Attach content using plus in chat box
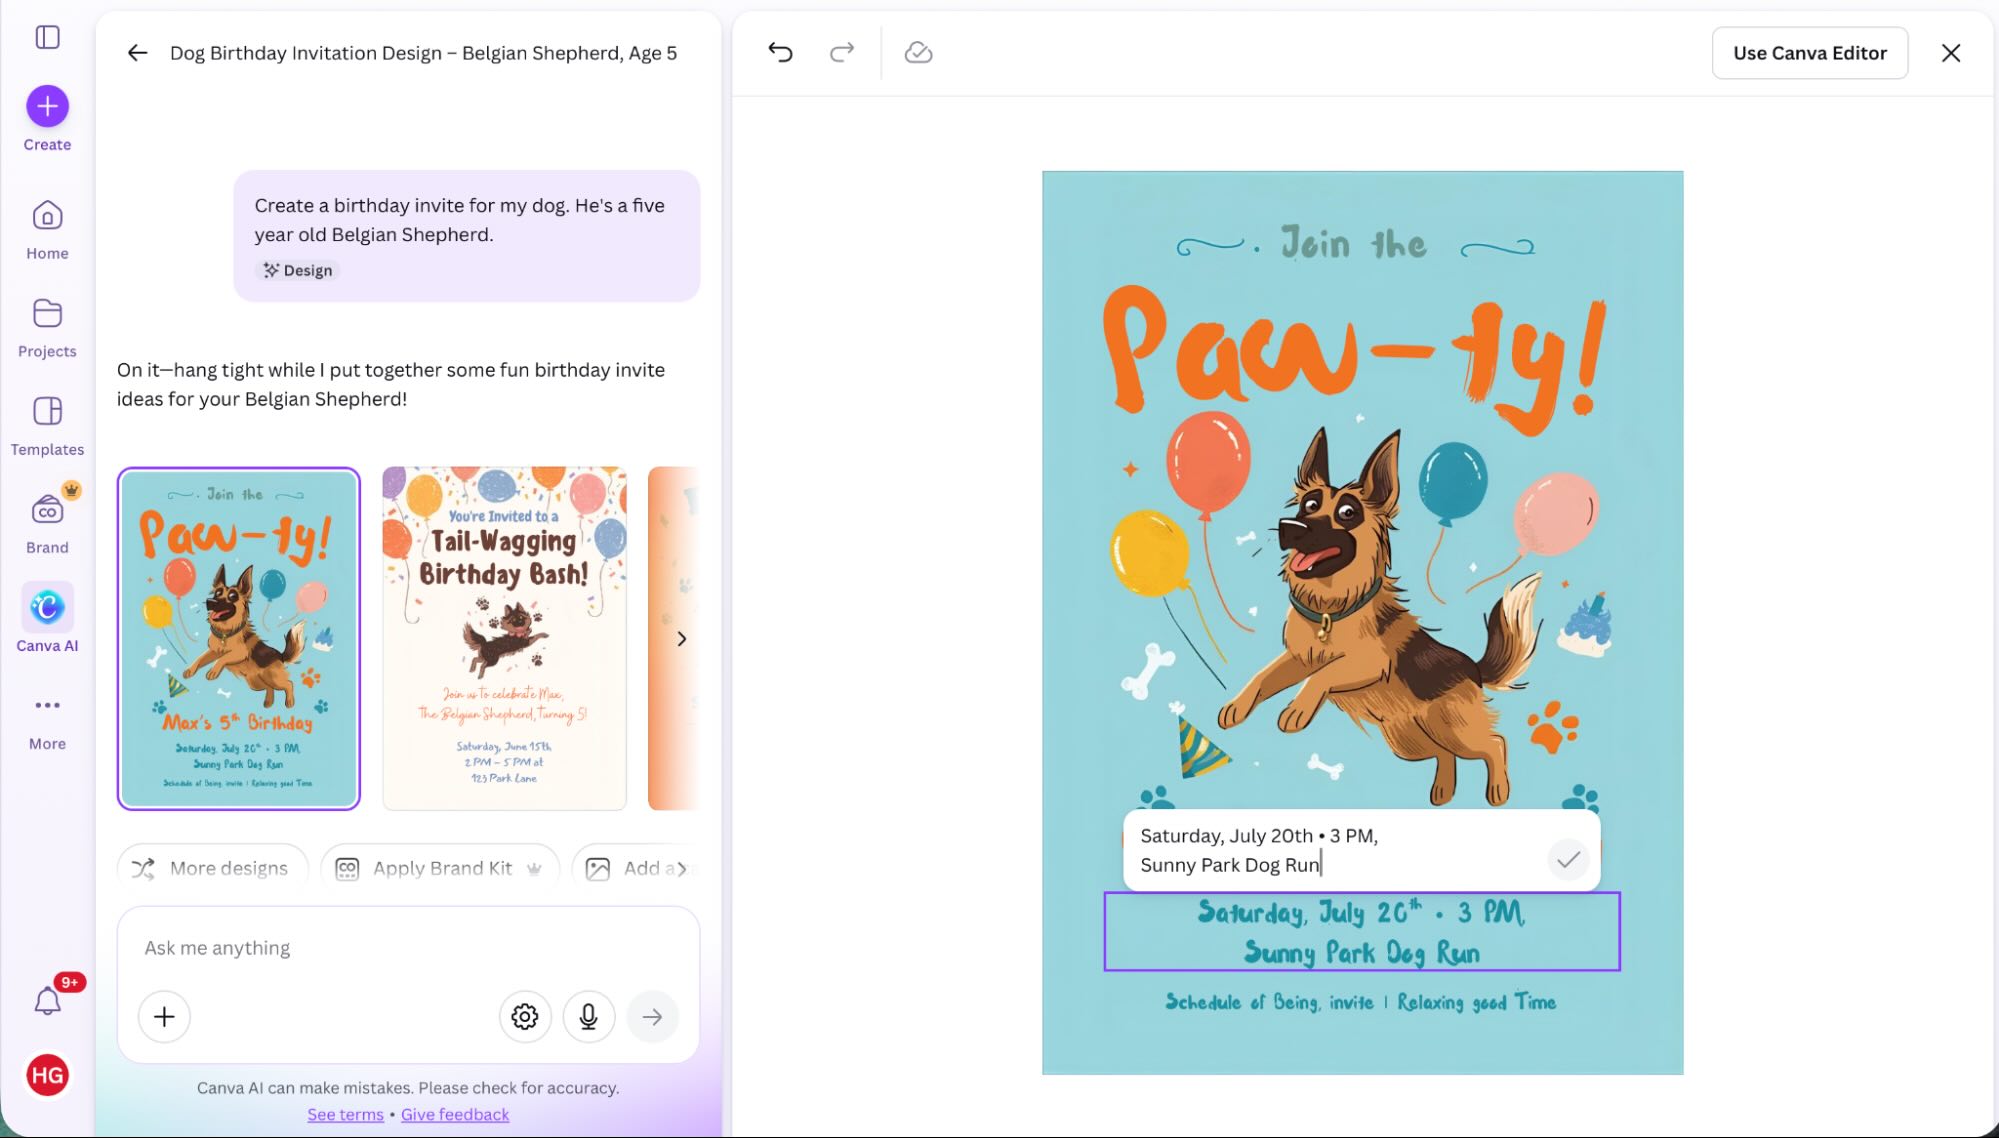 (x=163, y=1016)
